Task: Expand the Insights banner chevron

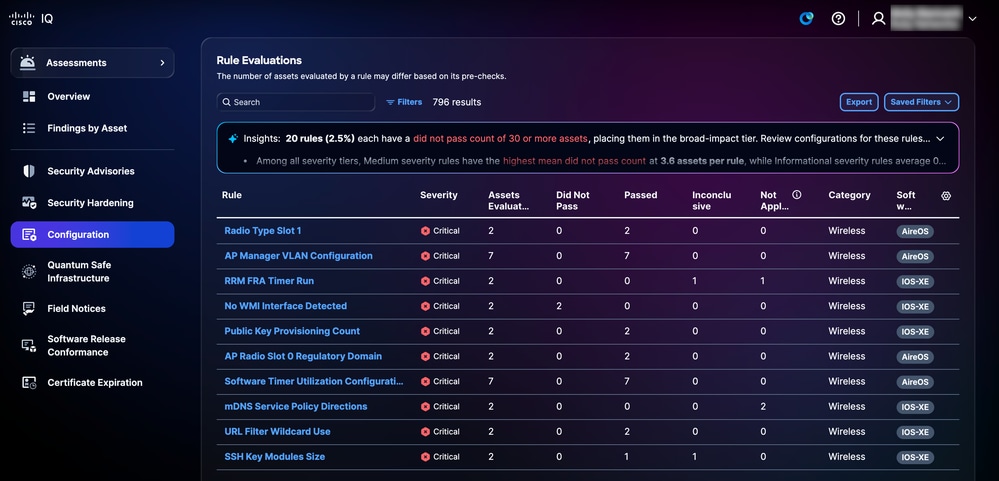Action: [x=940, y=138]
